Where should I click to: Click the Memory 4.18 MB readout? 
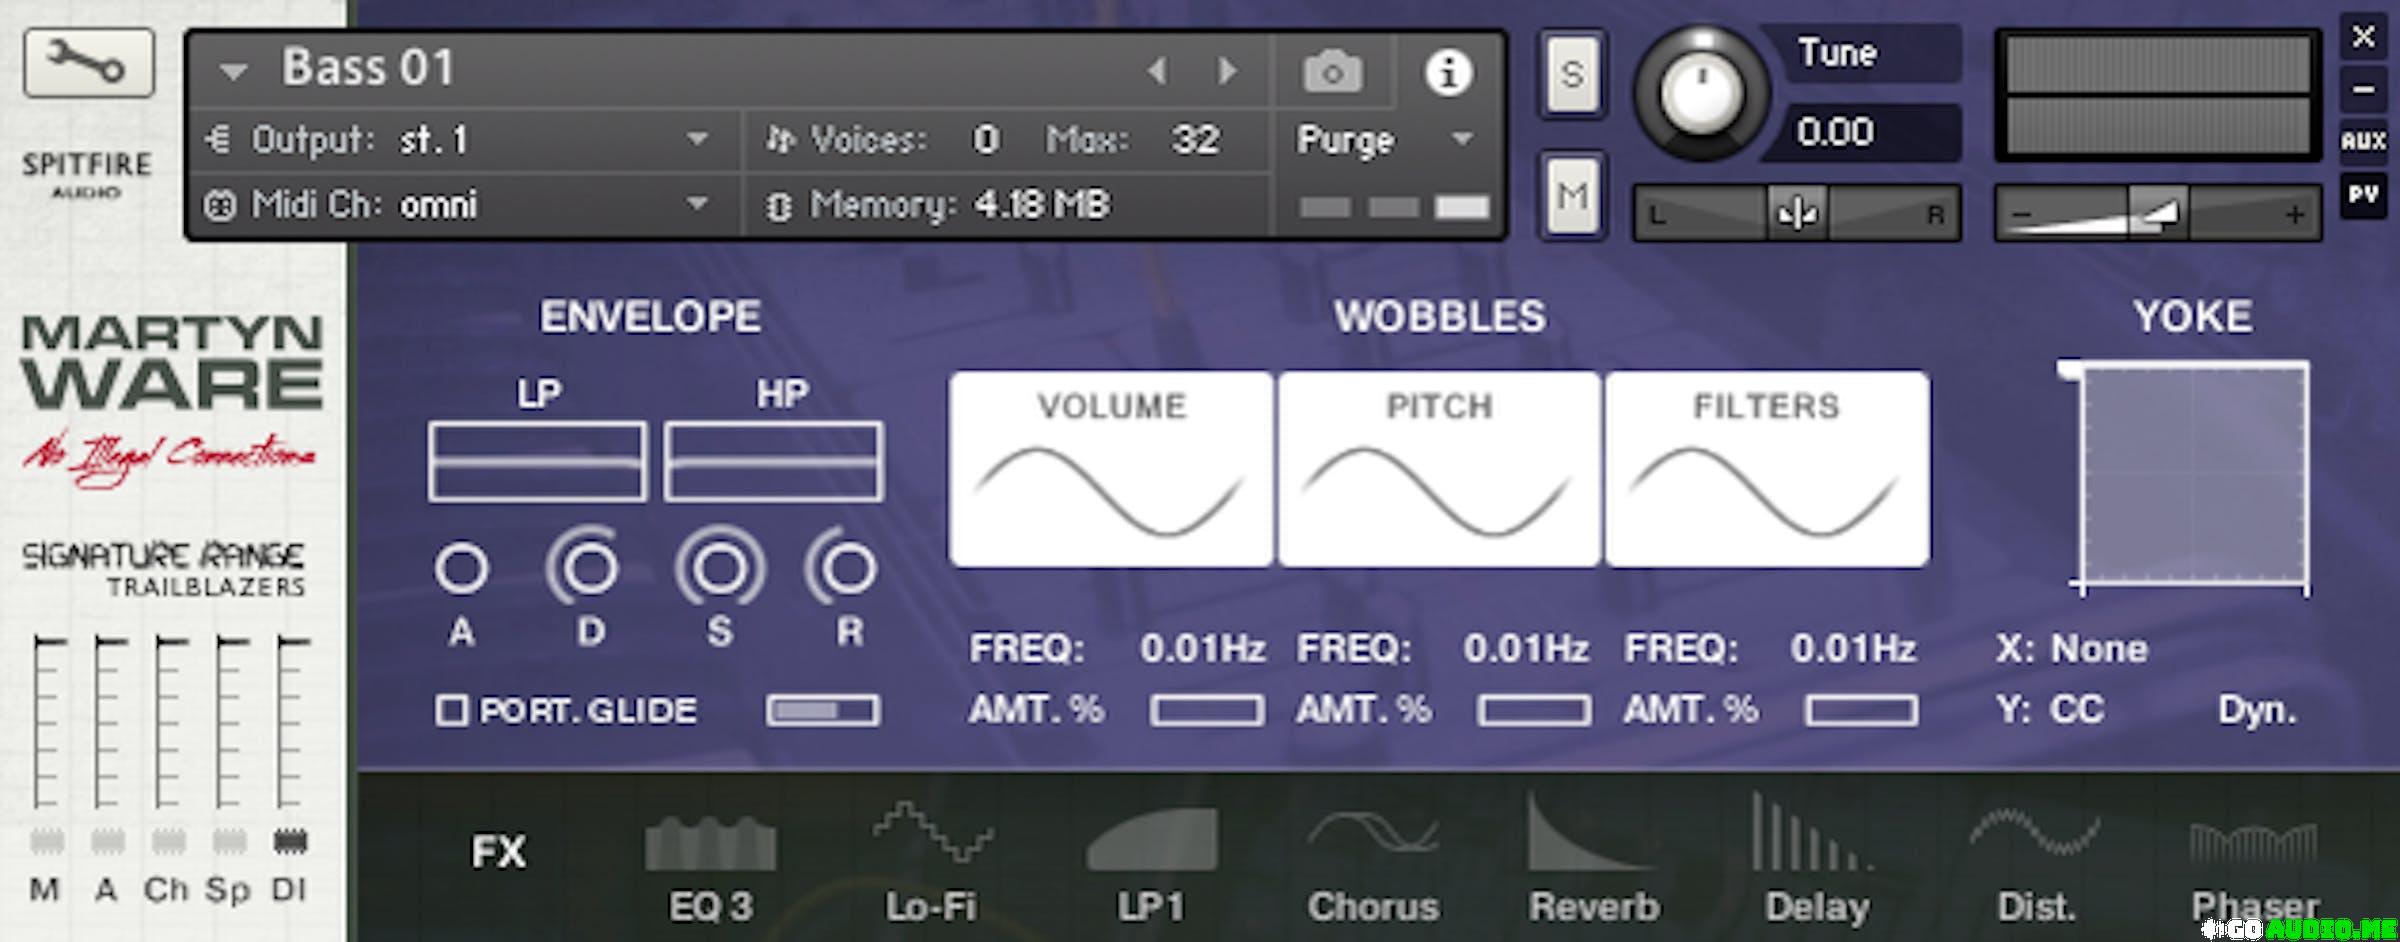pos(1041,205)
